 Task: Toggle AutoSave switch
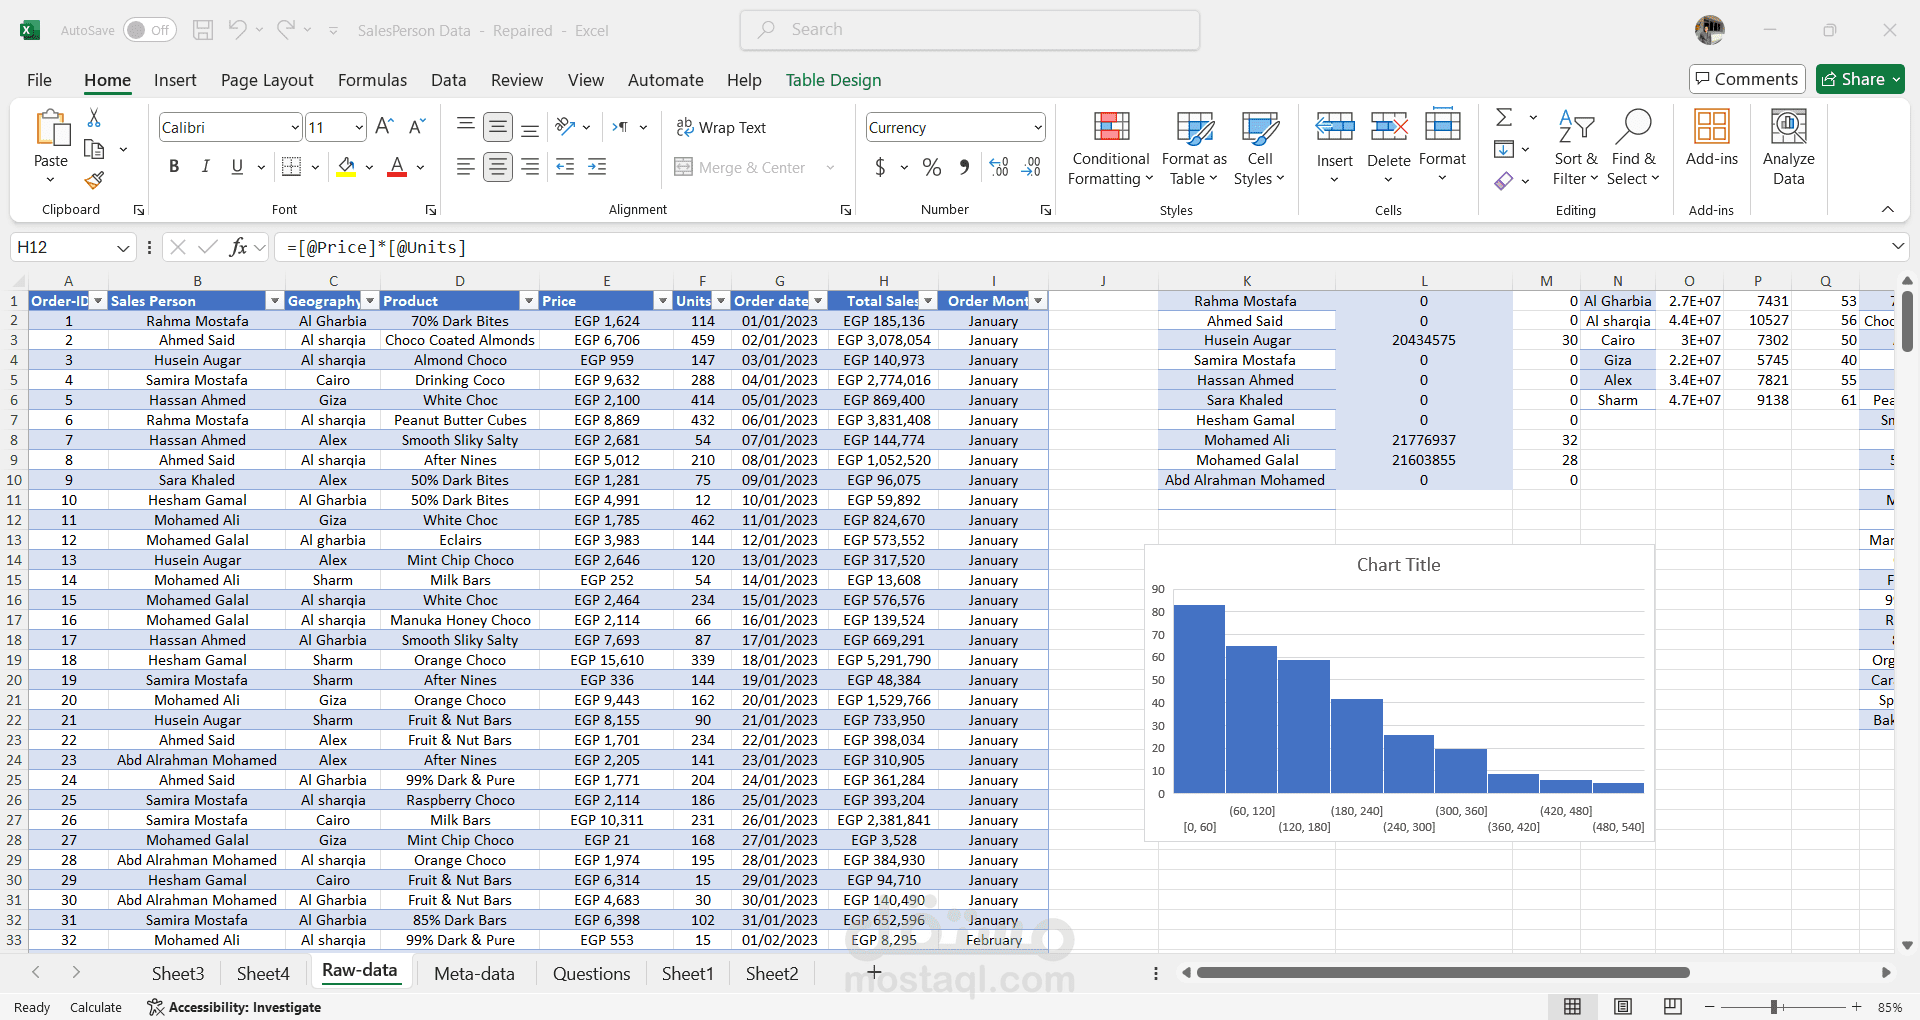[x=150, y=30]
